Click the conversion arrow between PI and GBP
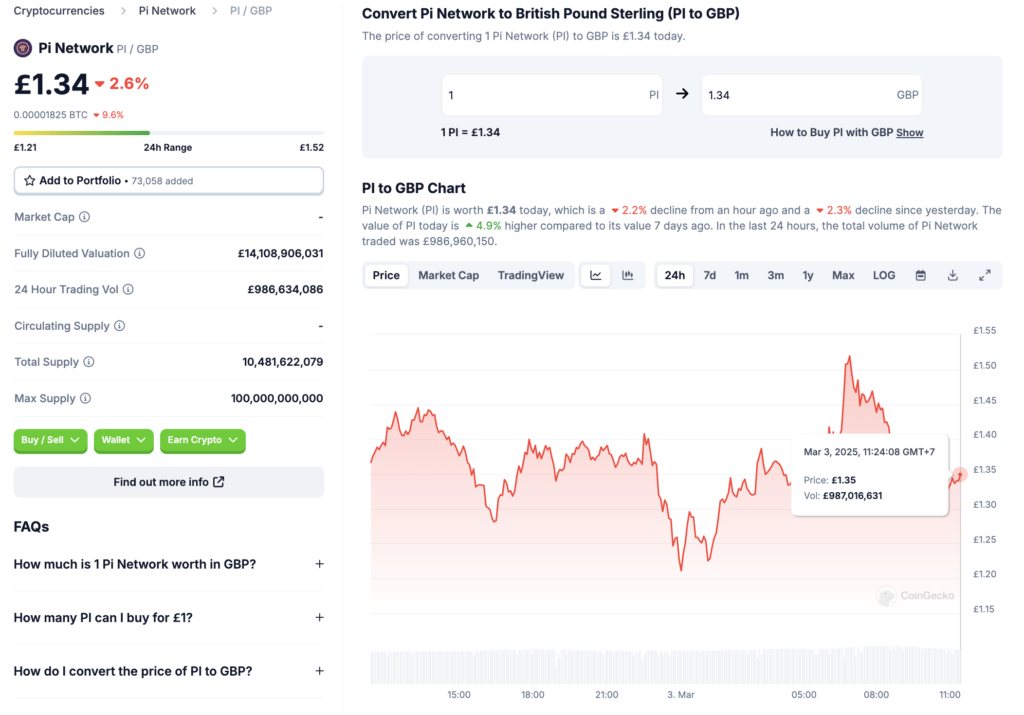This screenshot has height=715, width=1024. [682, 94]
